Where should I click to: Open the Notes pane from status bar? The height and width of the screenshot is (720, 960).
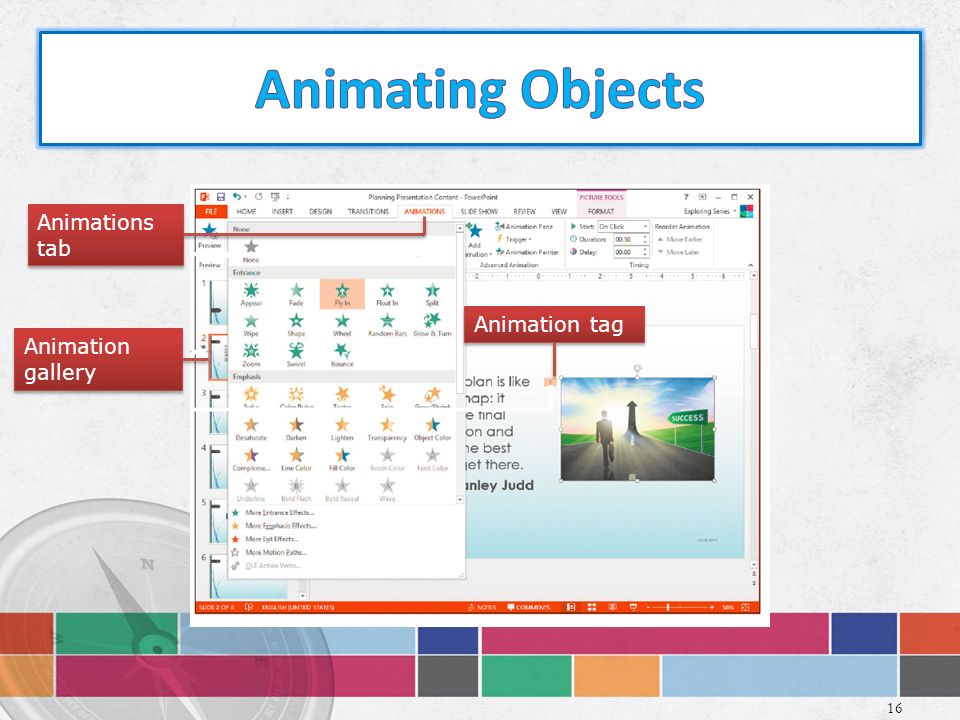tap(482, 607)
